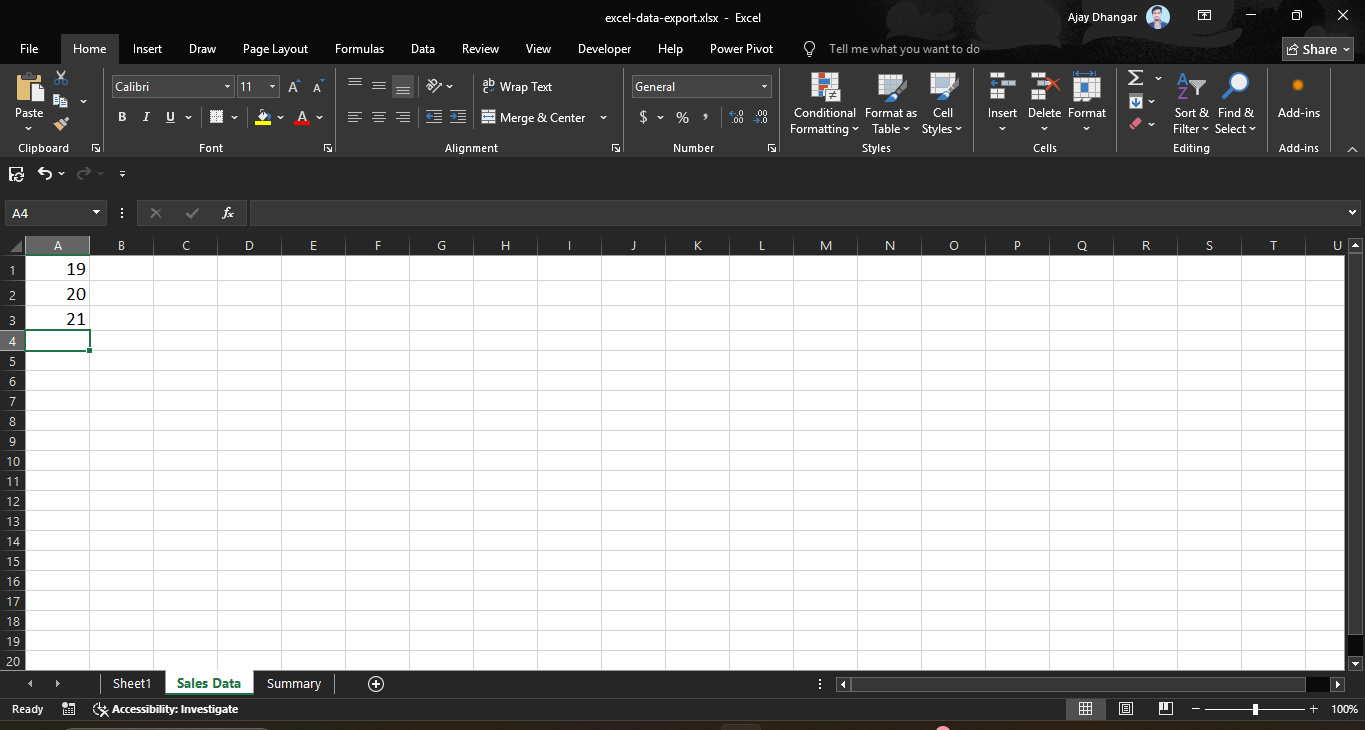The width and height of the screenshot is (1365, 730).
Task: Switch to the Formulas ribbon tab
Action: [359, 49]
